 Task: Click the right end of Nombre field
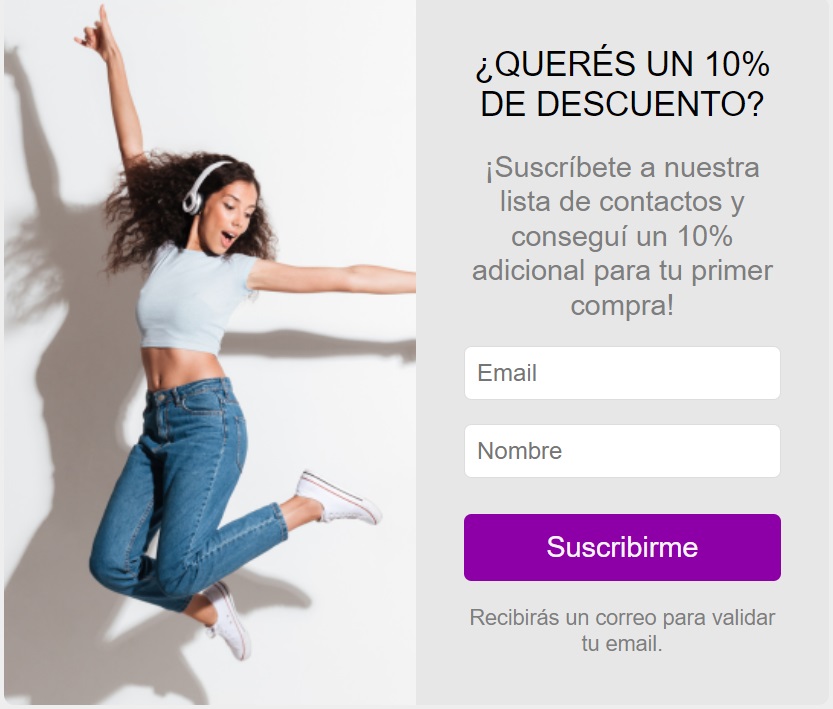coord(765,451)
